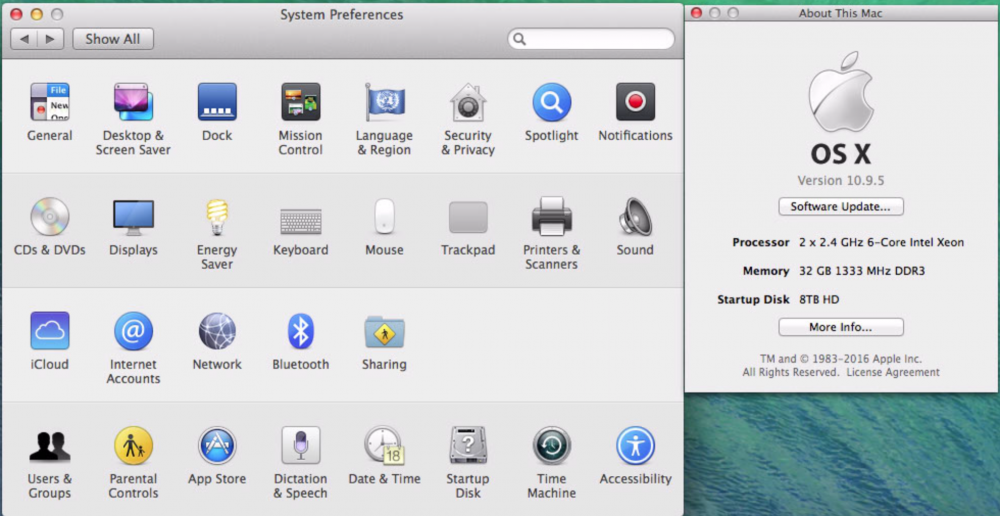Click the System Preferences search field
Screen dimensions: 1000x516
coord(591,39)
